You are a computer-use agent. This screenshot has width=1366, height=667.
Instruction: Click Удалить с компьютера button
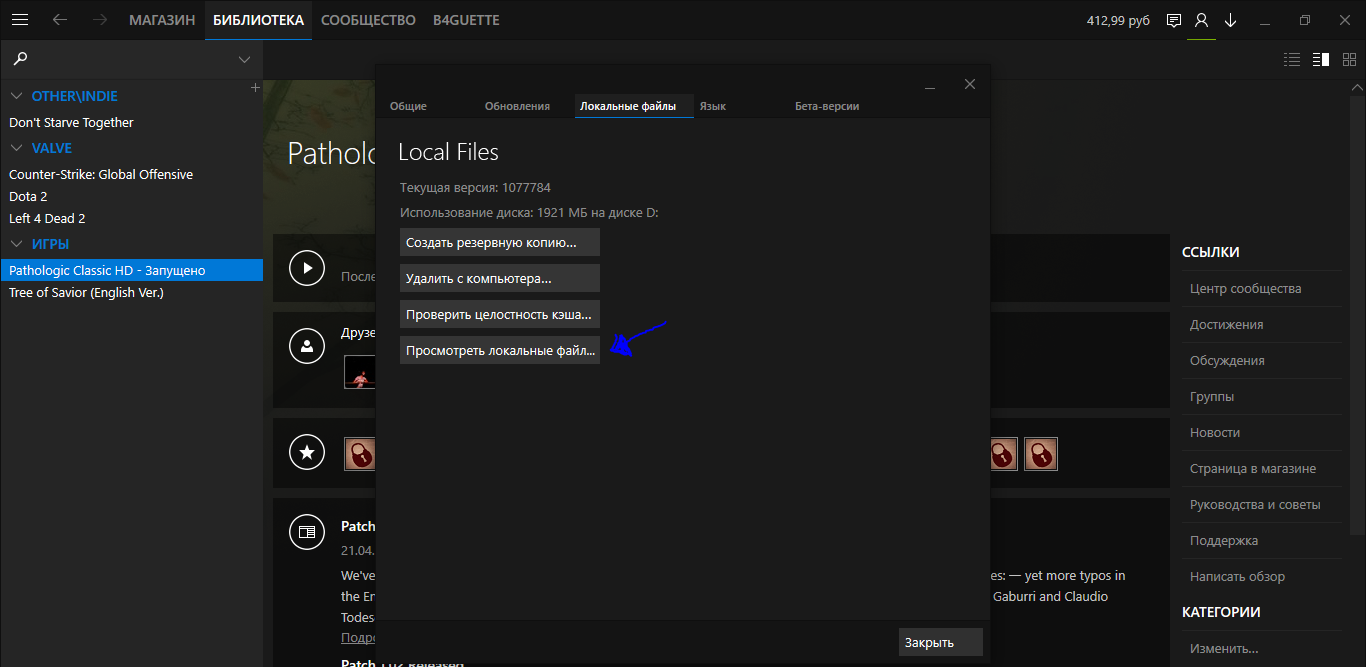[500, 278]
